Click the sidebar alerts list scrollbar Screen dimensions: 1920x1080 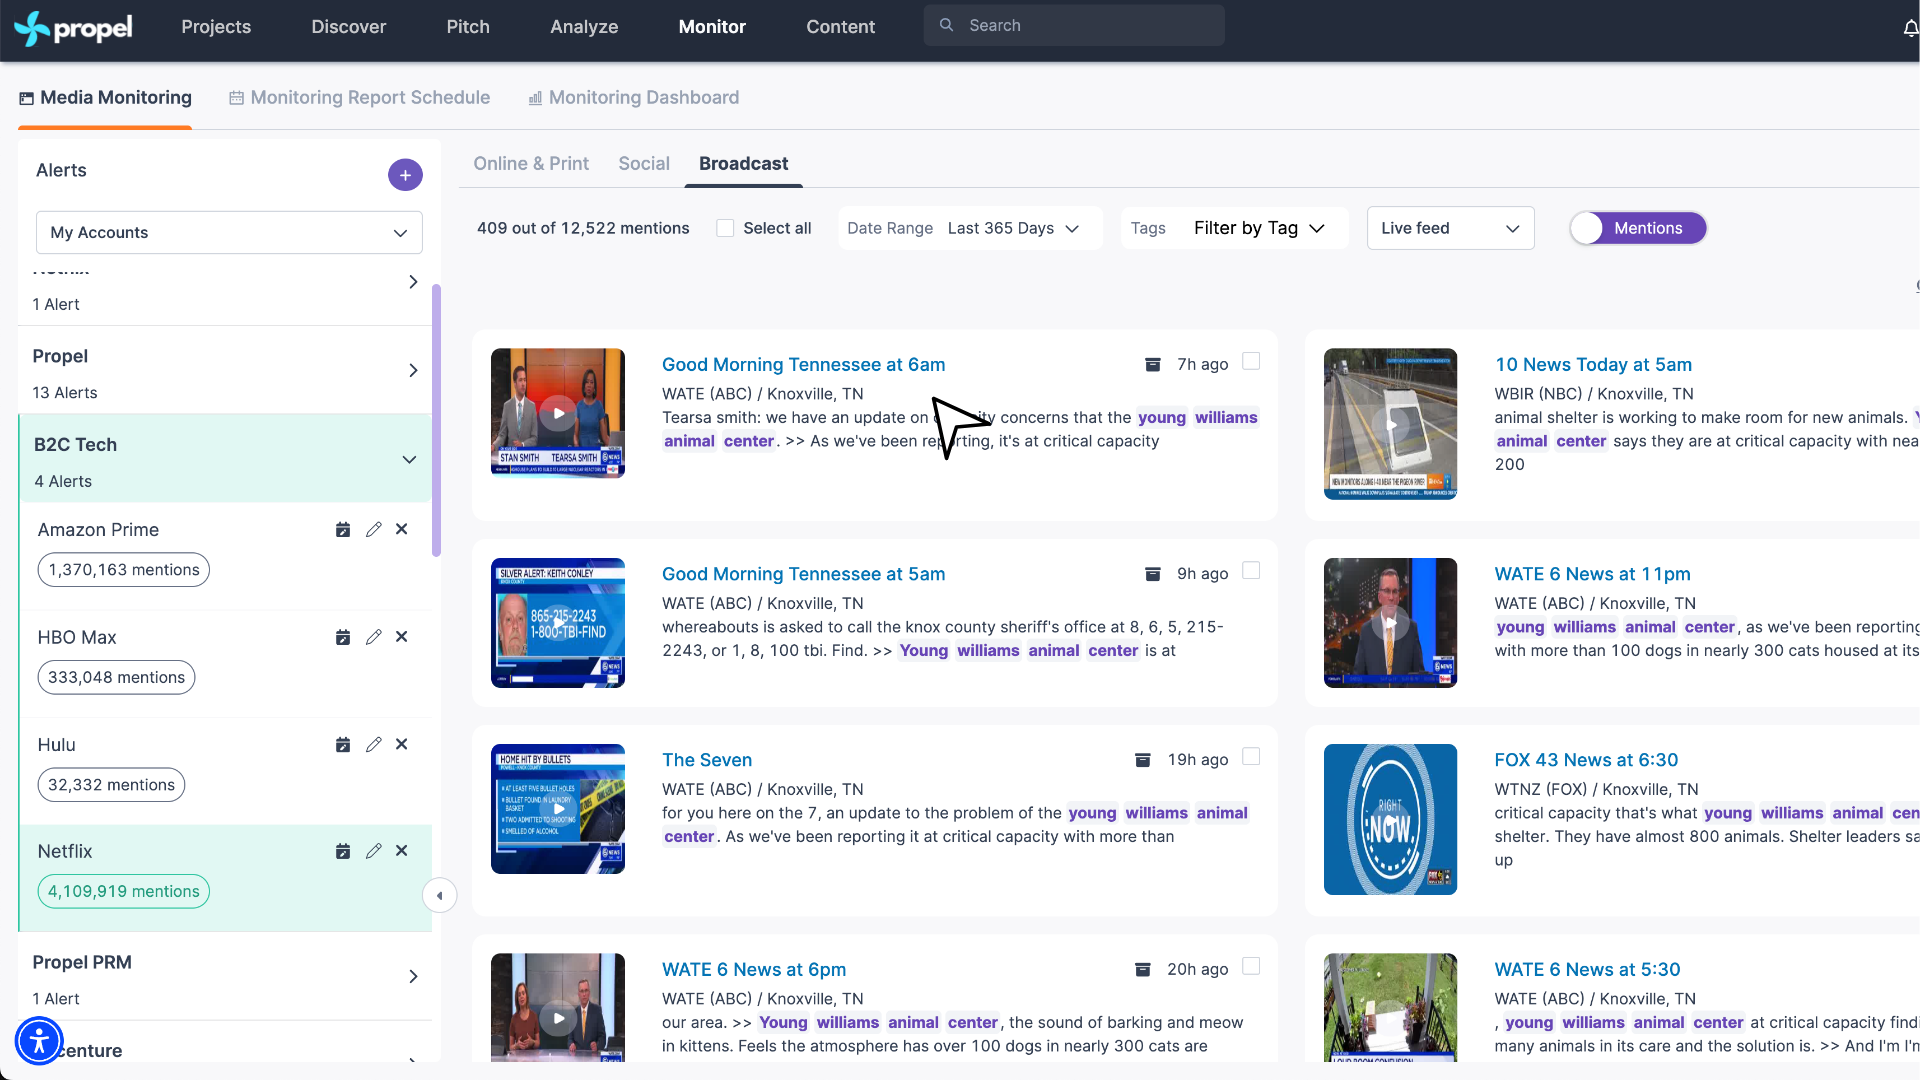(x=436, y=420)
